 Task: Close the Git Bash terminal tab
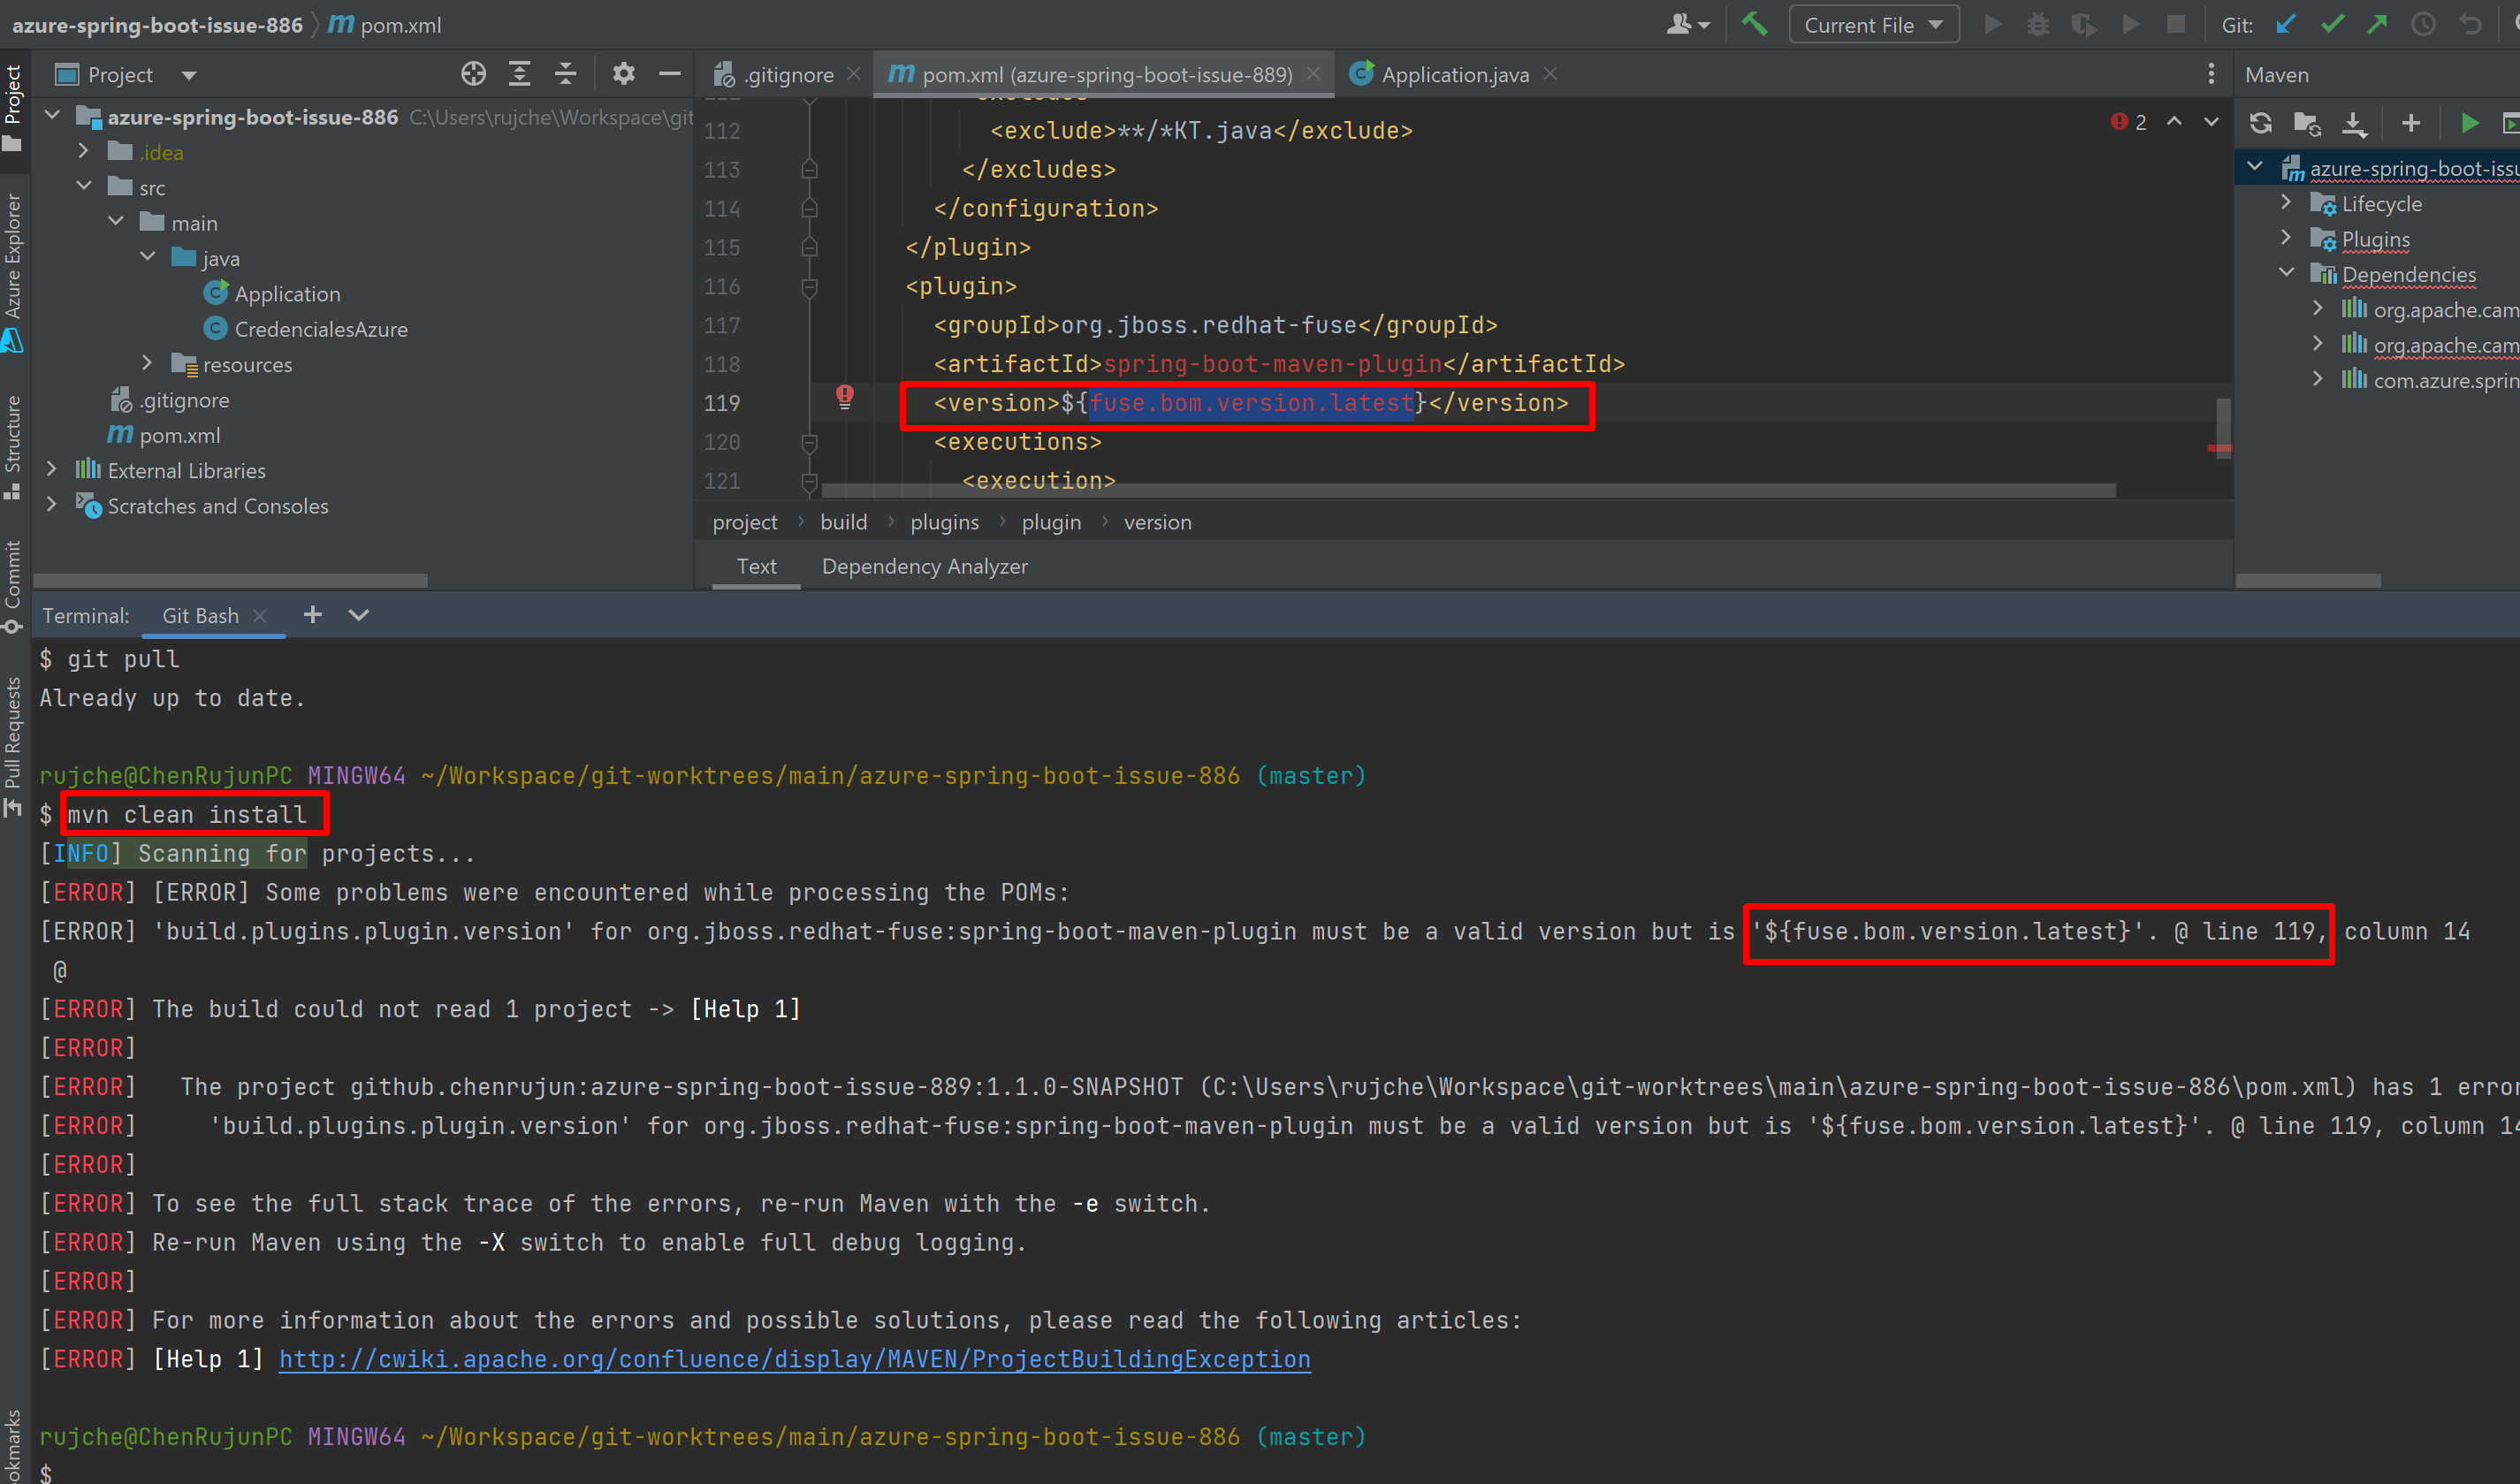coord(260,615)
